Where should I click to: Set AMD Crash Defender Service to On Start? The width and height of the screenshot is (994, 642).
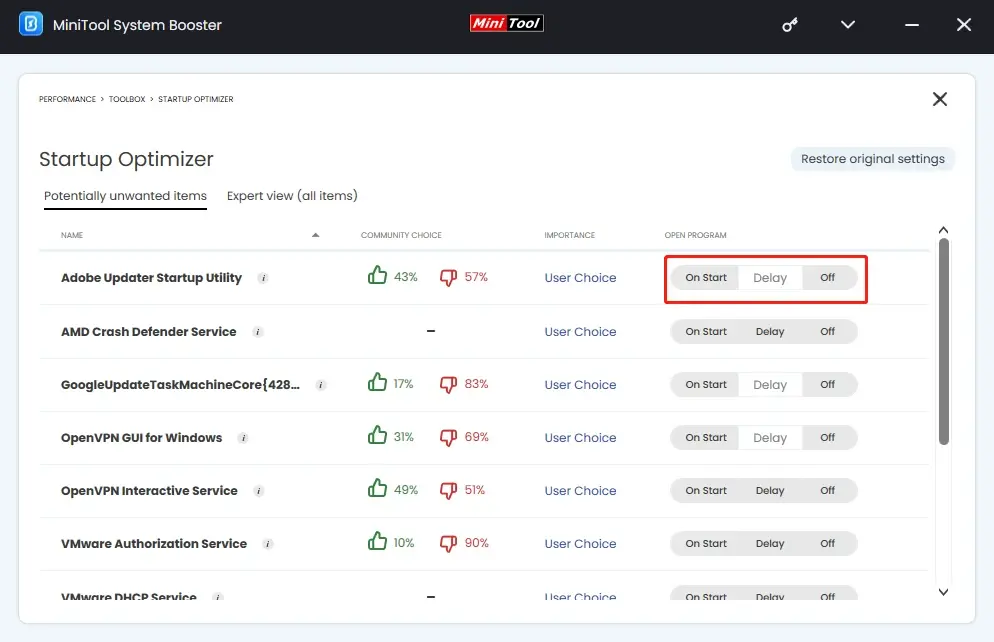[706, 331]
